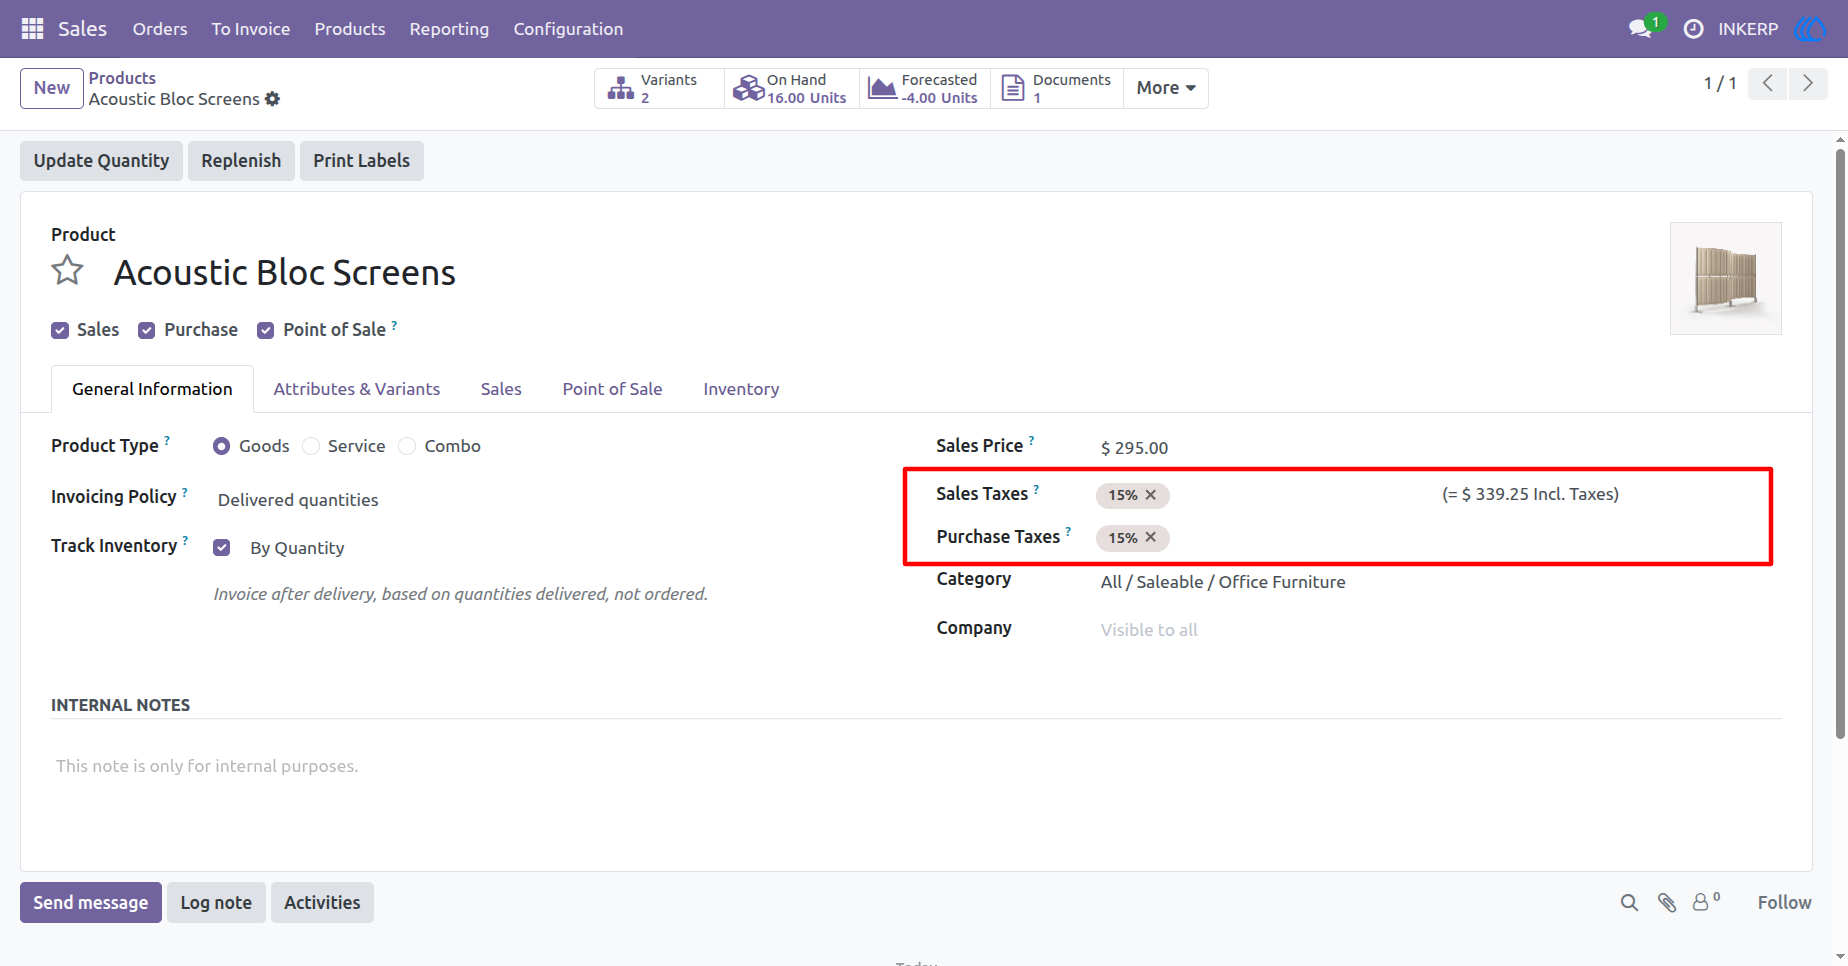Remove the 15% Purchase Taxes tag
This screenshot has width=1848, height=966.
pos(1151,537)
